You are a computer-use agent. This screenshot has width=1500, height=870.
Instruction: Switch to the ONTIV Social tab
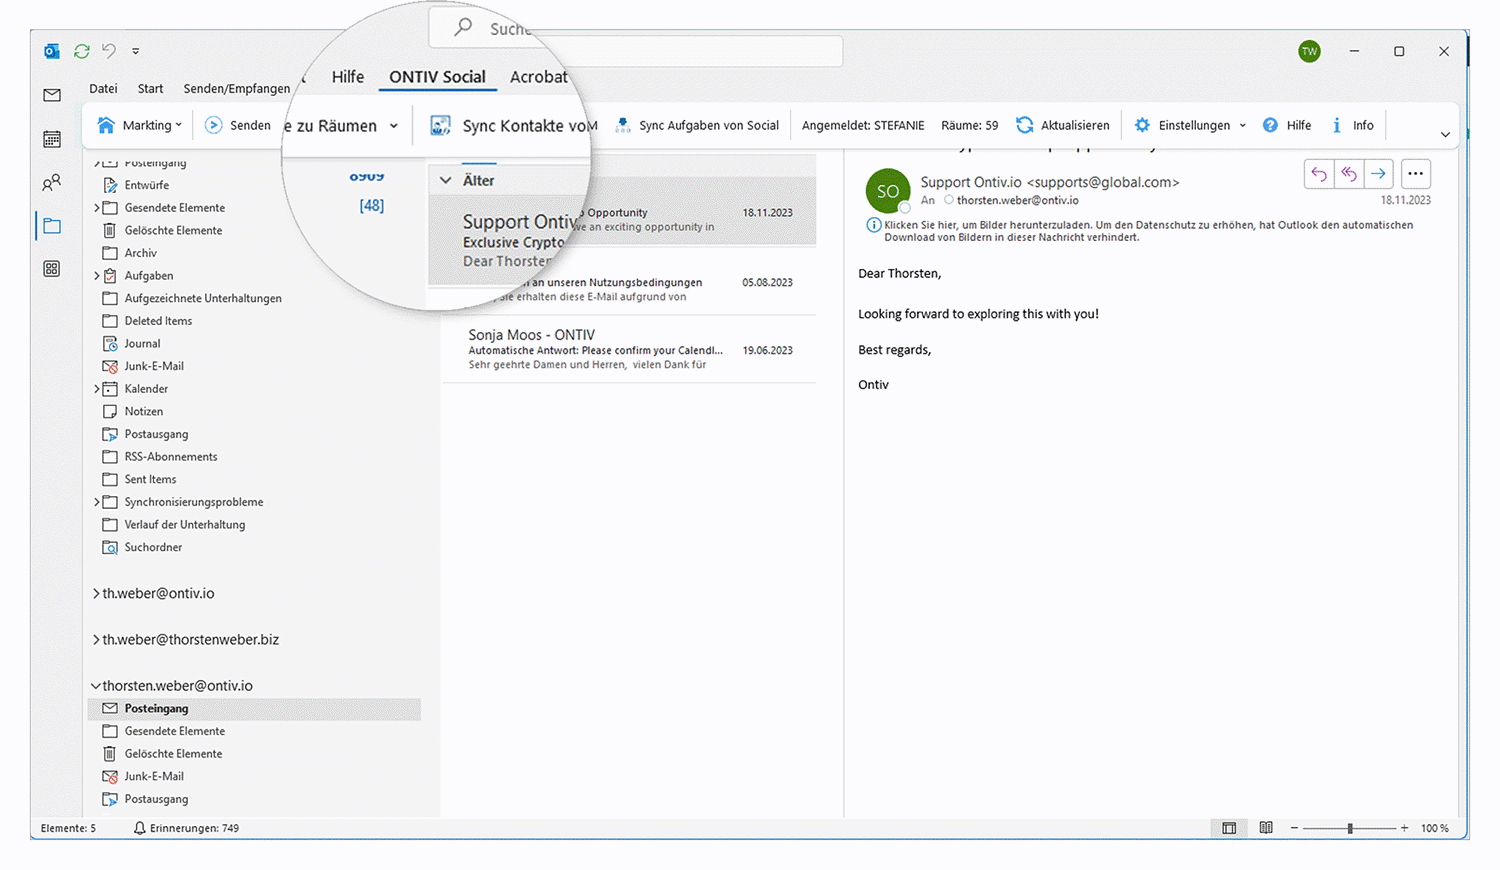(437, 77)
